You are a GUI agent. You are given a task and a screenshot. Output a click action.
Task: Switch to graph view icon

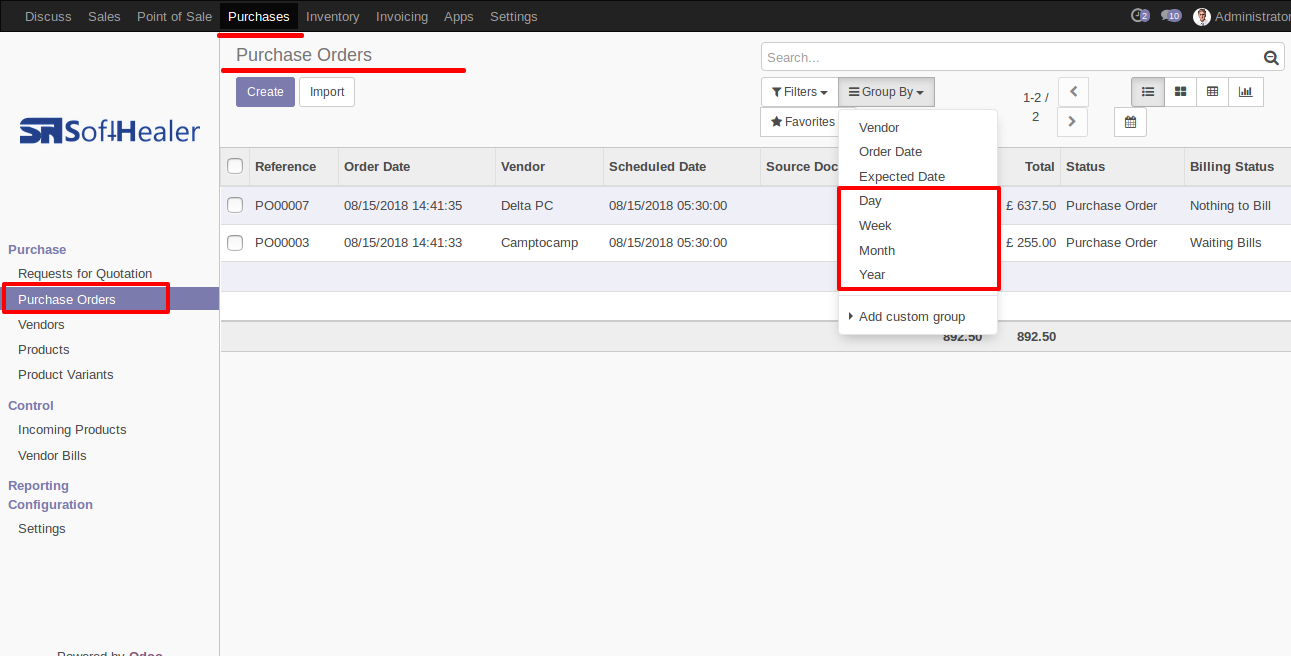[x=1245, y=92]
